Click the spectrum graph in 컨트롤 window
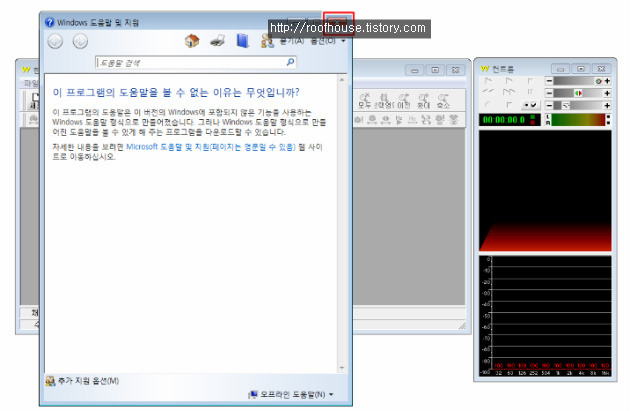Screen dimensions: 630x411 pyautogui.click(x=545, y=316)
